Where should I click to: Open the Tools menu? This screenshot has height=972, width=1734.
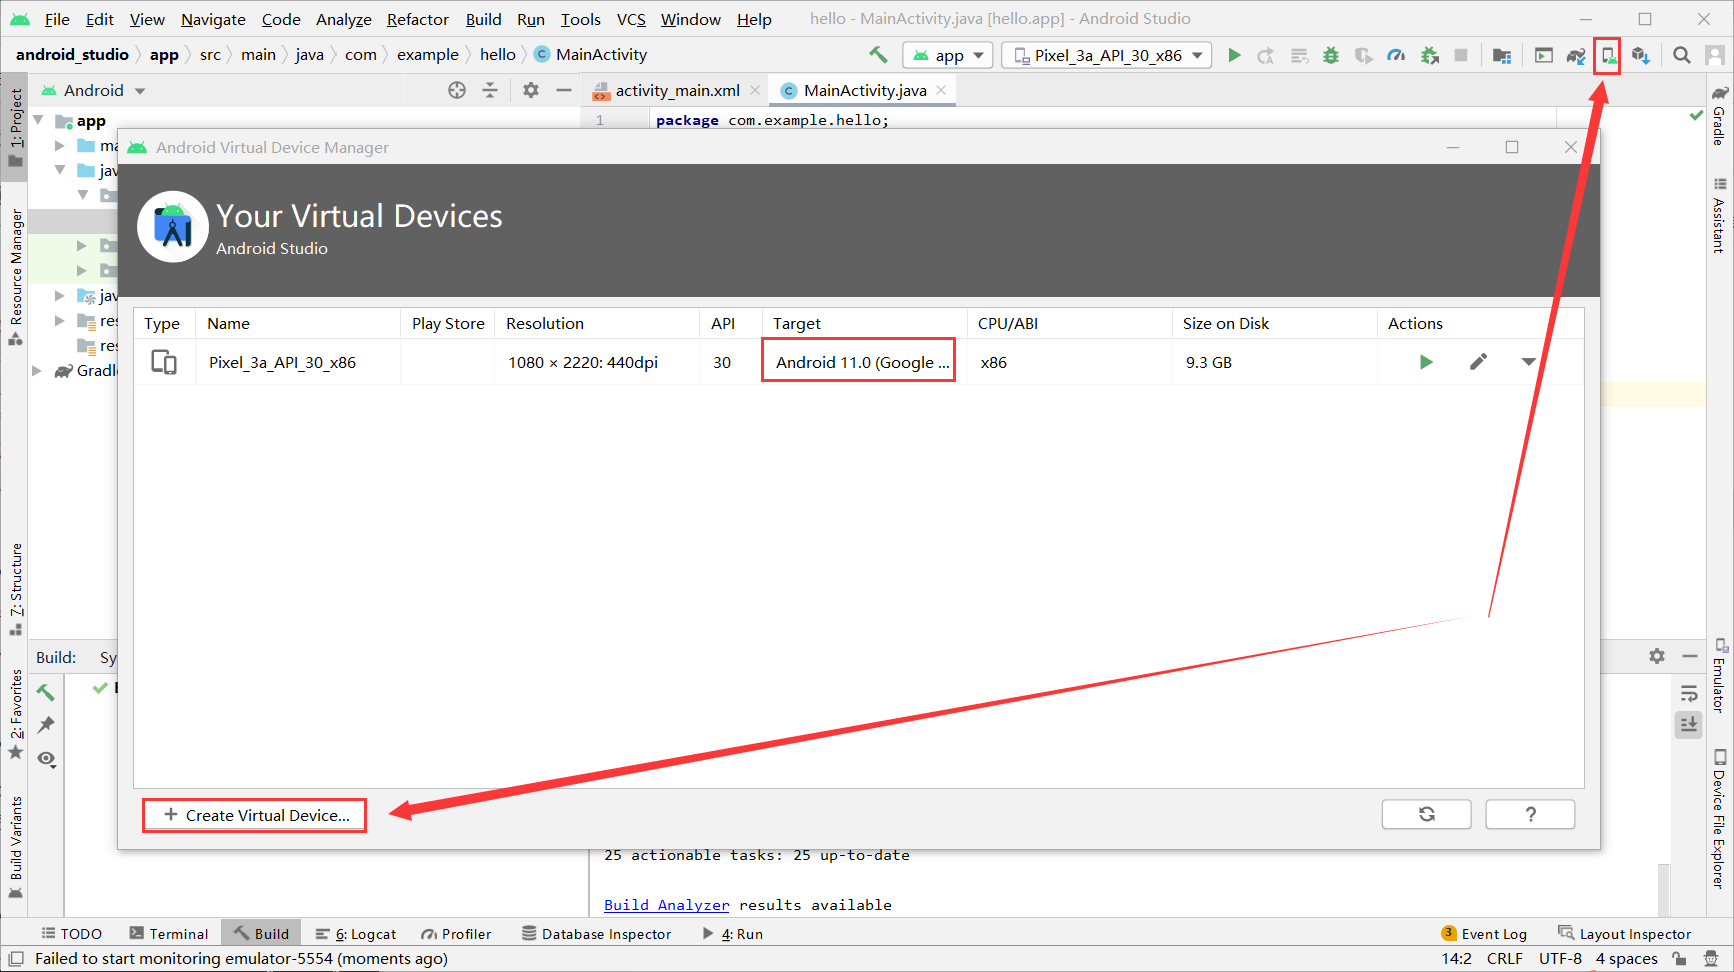(x=580, y=19)
